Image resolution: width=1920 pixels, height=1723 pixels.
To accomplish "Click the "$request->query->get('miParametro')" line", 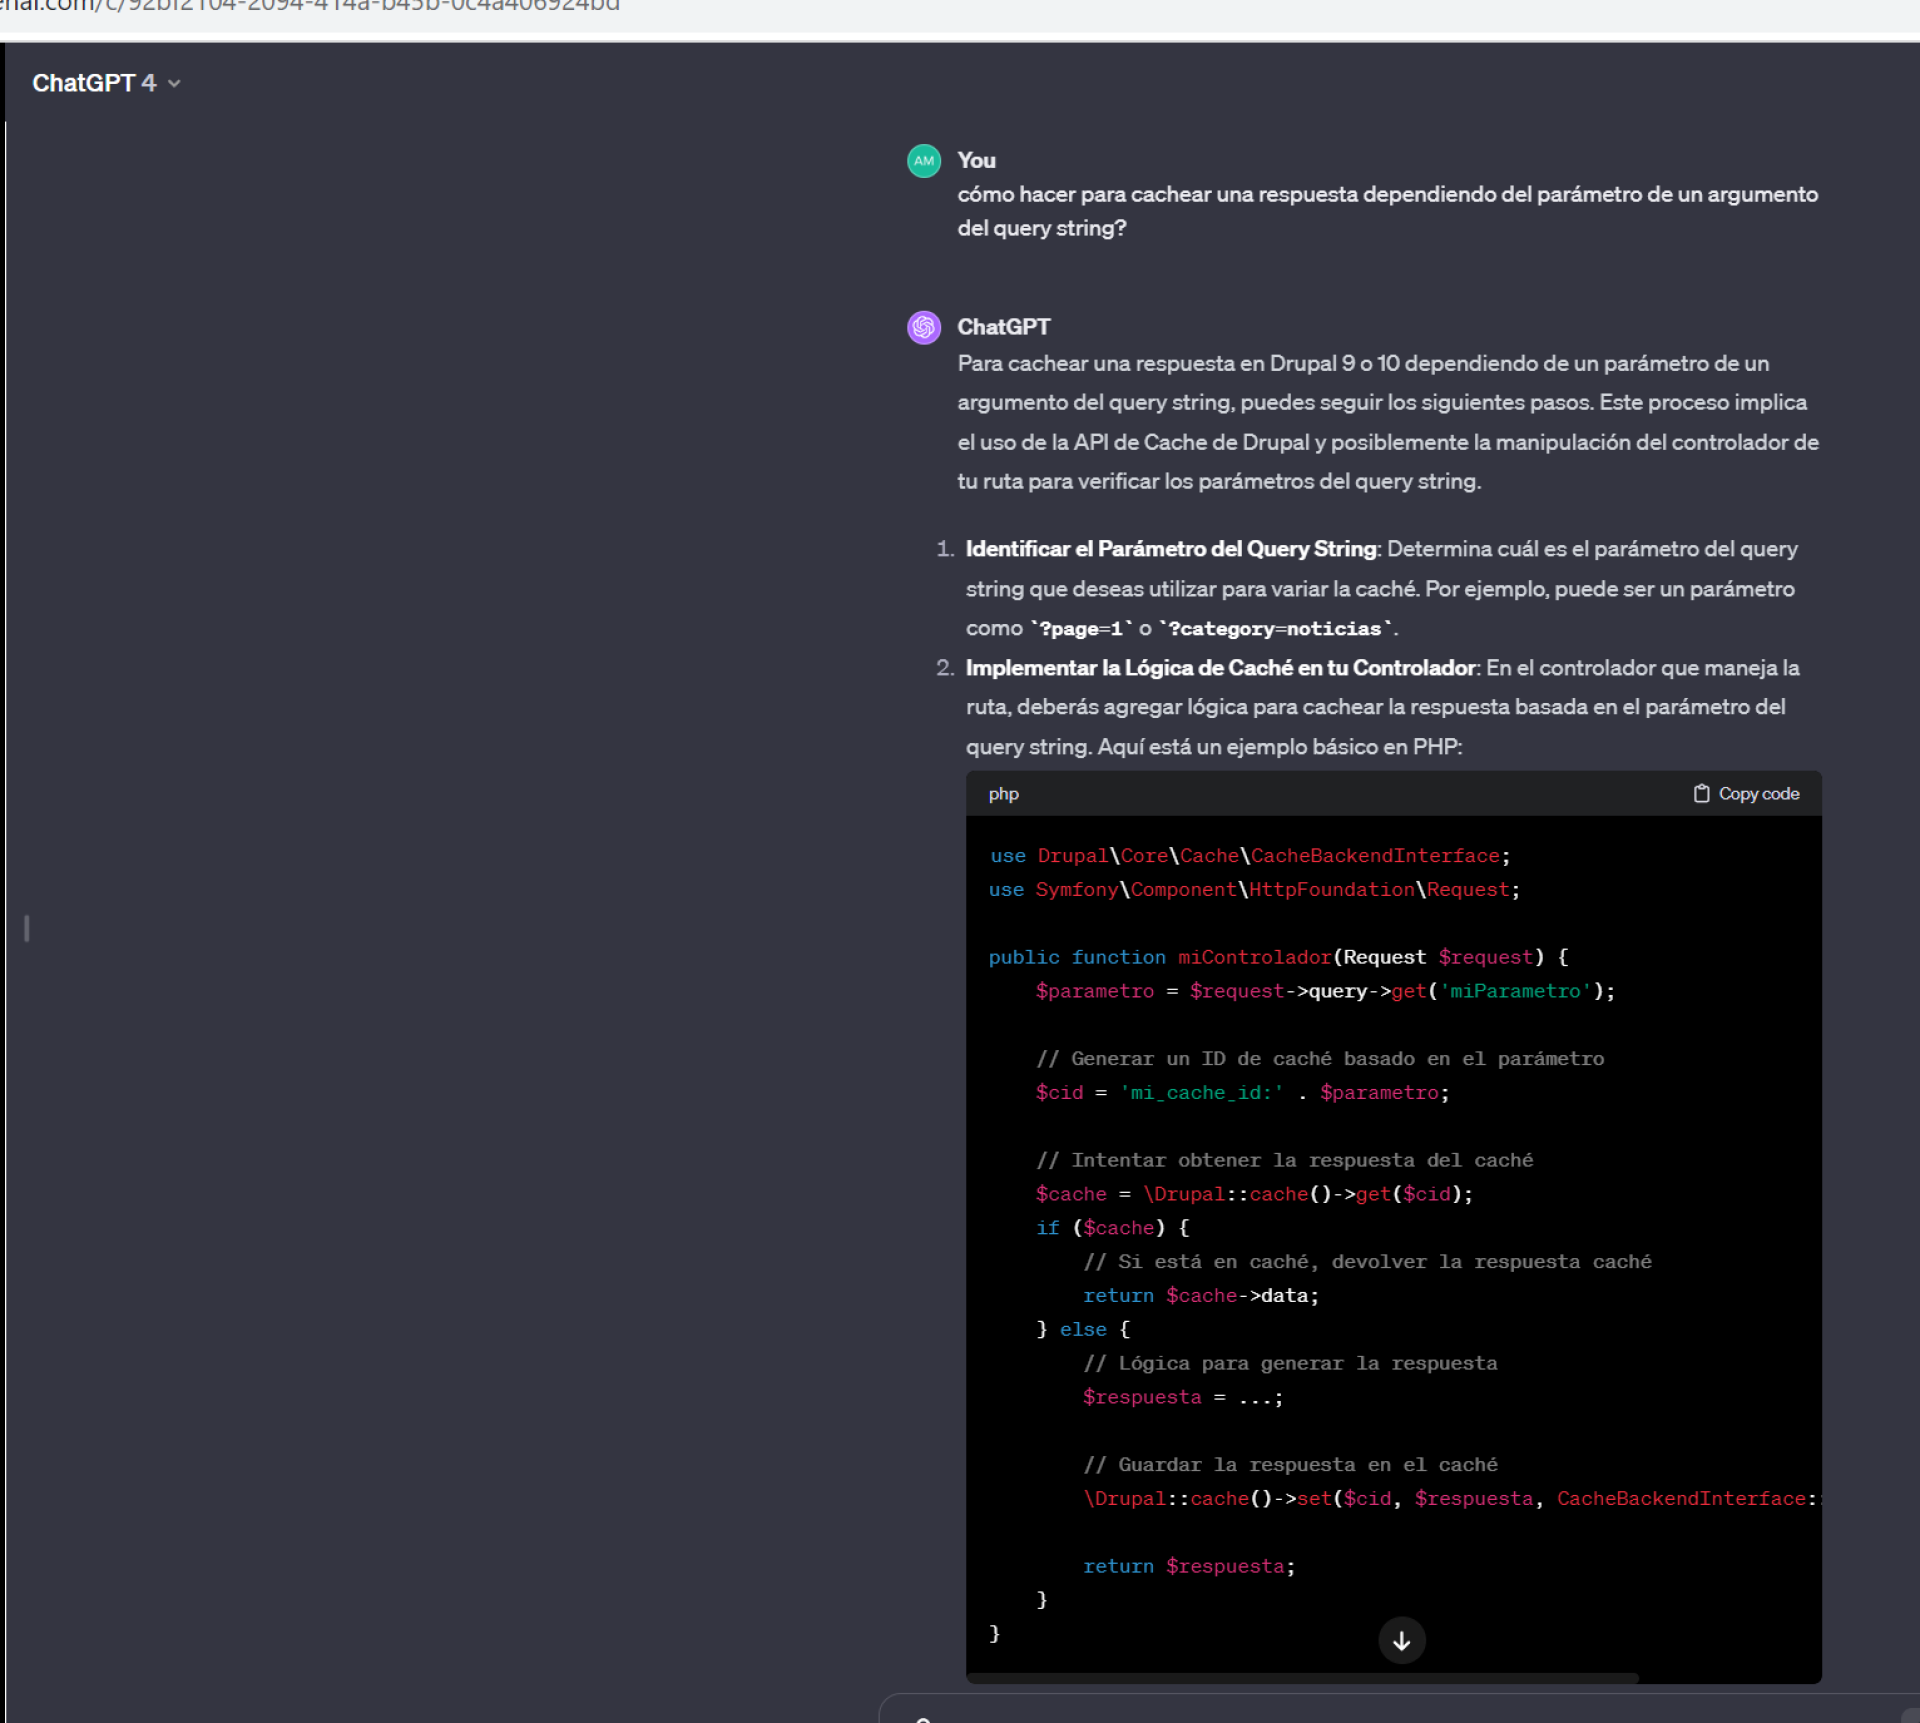I will [1325, 991].
